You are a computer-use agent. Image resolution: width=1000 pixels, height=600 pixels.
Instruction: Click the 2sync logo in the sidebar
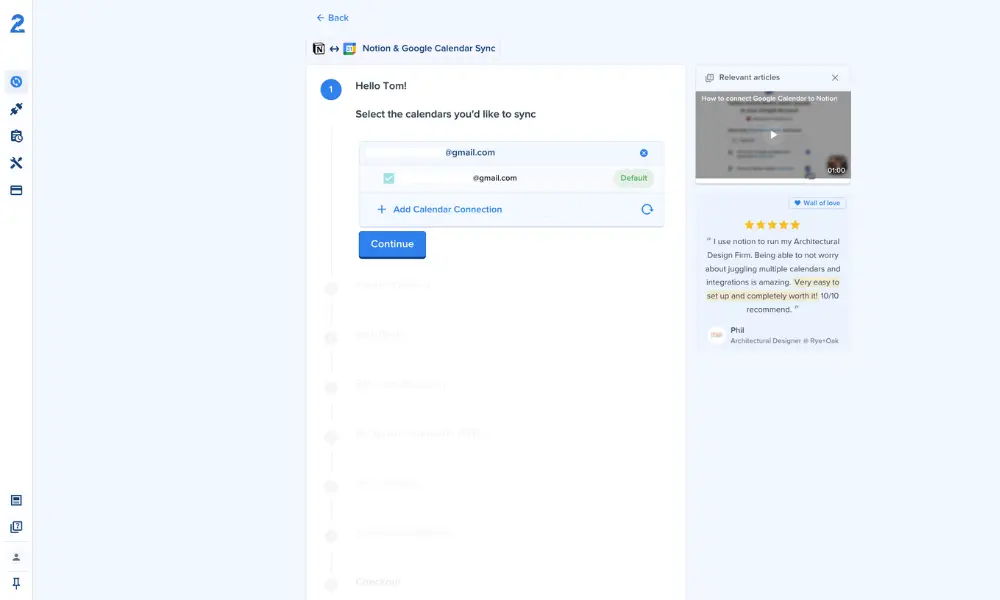17,24
